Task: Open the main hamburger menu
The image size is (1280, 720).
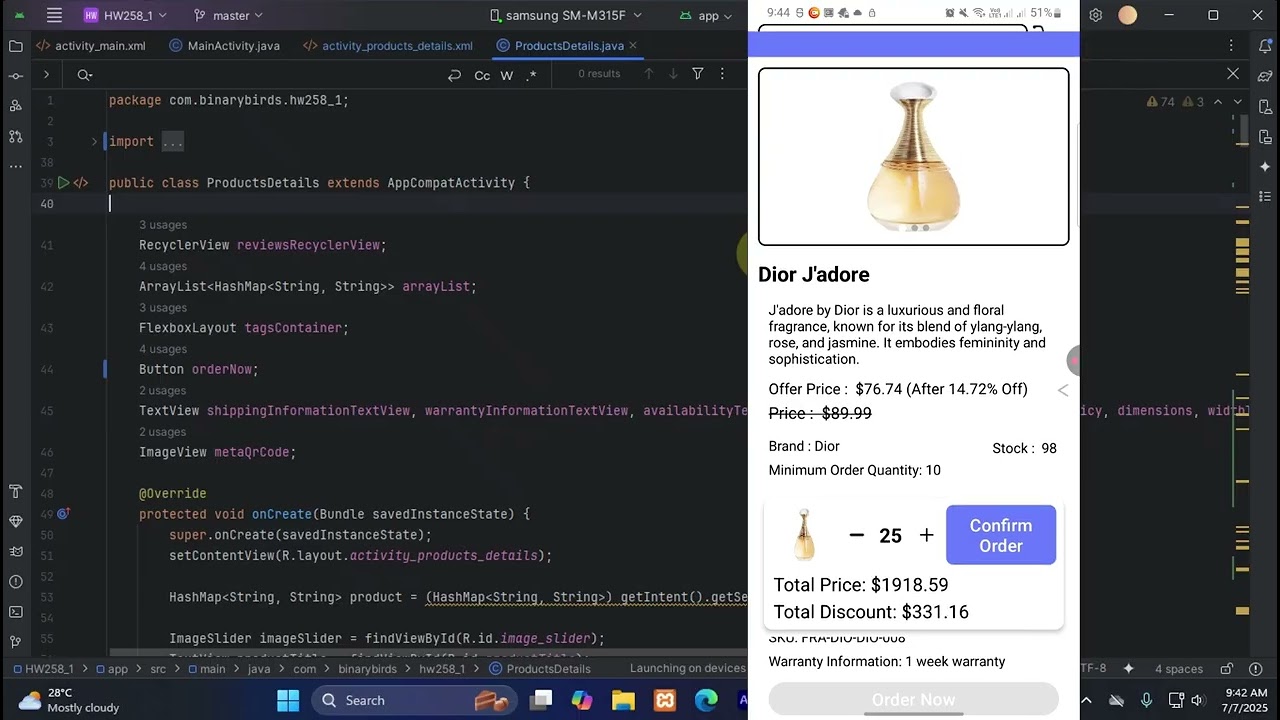Action: (x=54, y=15)
